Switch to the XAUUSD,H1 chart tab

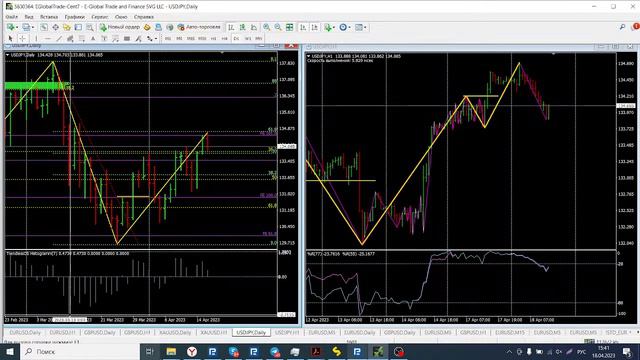tap(213, 333)
